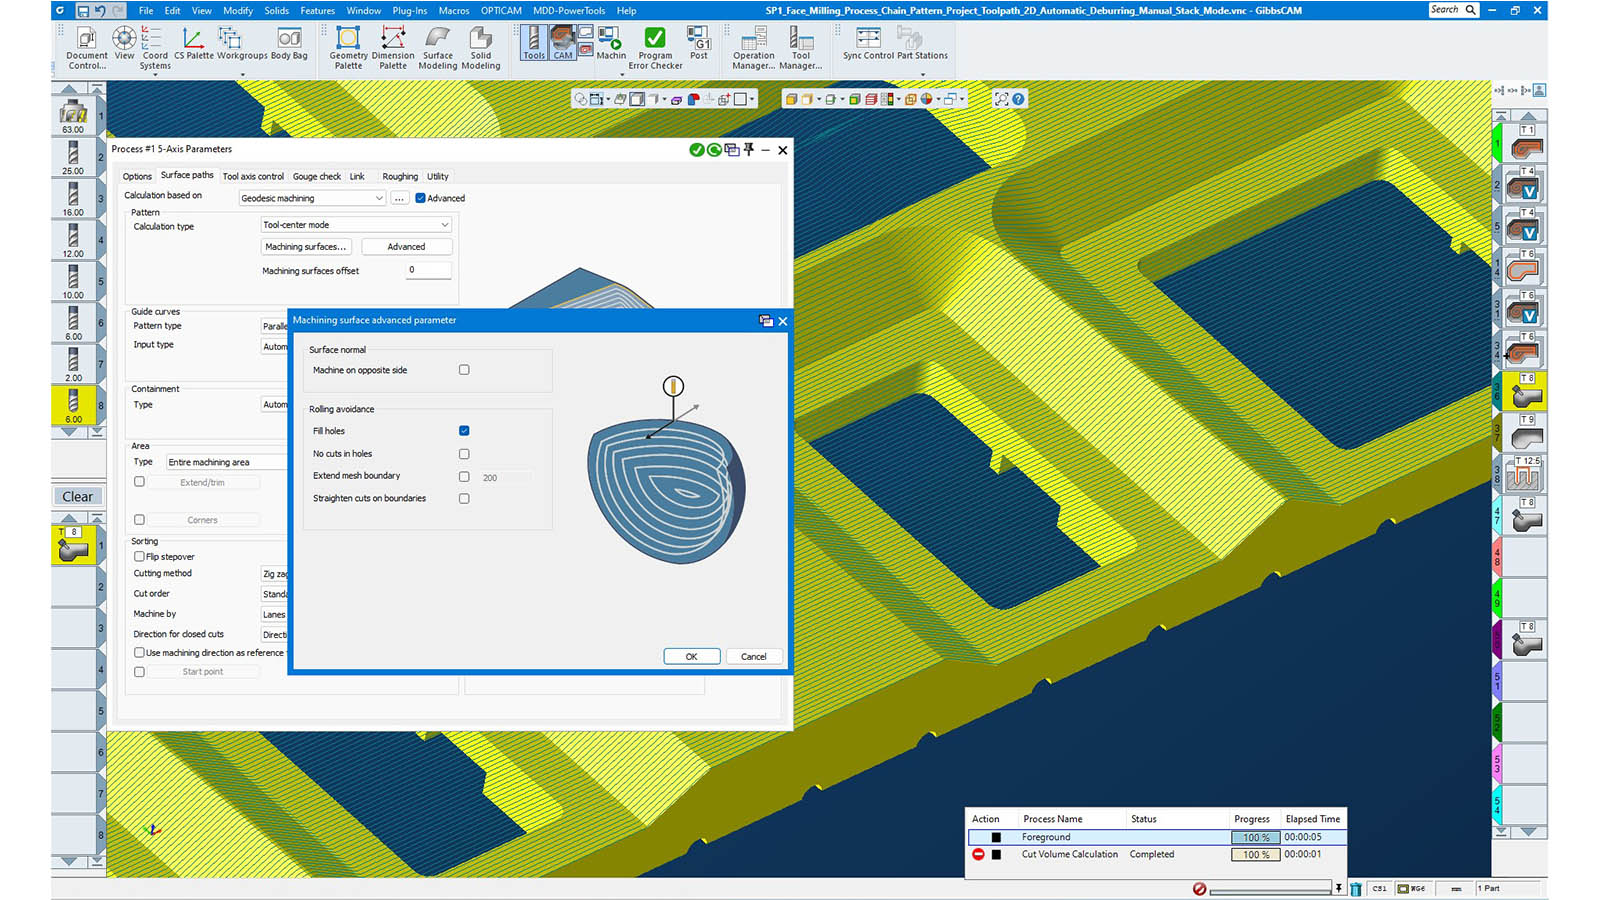Open the Tool-center mode dropdown
Screen dimensions: 1600x900
coord(356,225)
